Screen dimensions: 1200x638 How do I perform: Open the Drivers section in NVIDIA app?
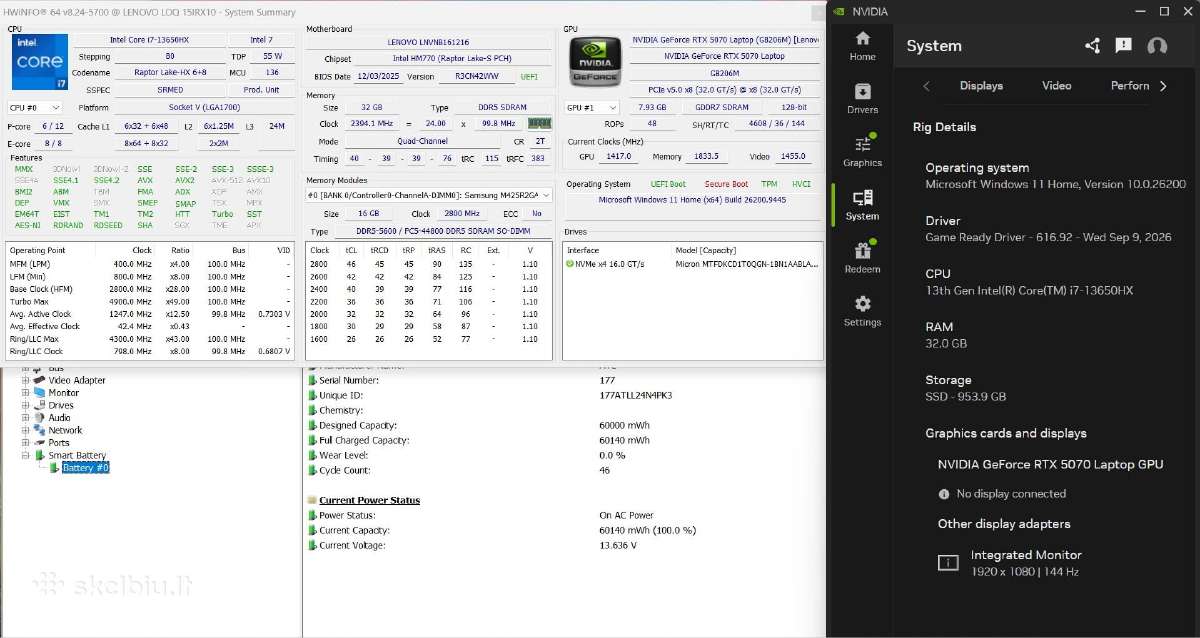pos(862,99)
